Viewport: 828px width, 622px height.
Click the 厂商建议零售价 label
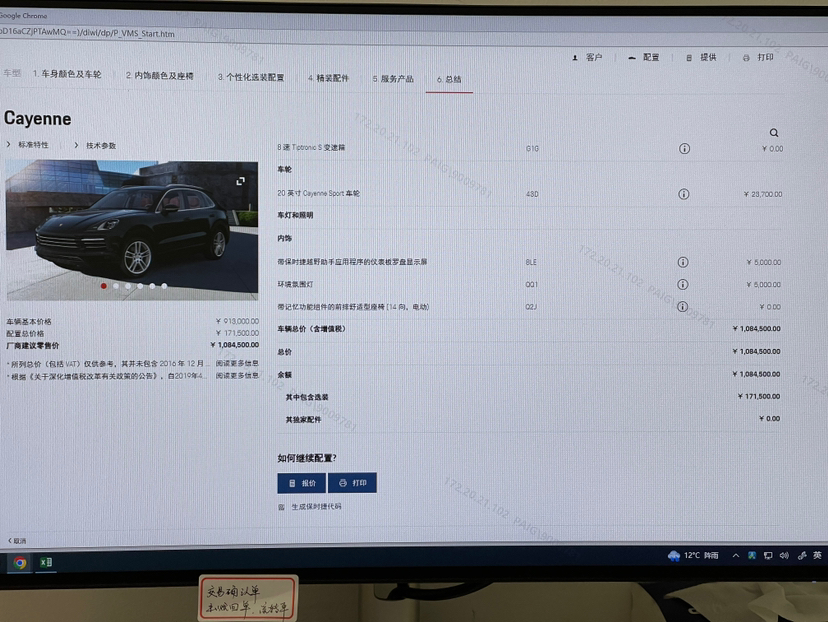tap(32, 346)
